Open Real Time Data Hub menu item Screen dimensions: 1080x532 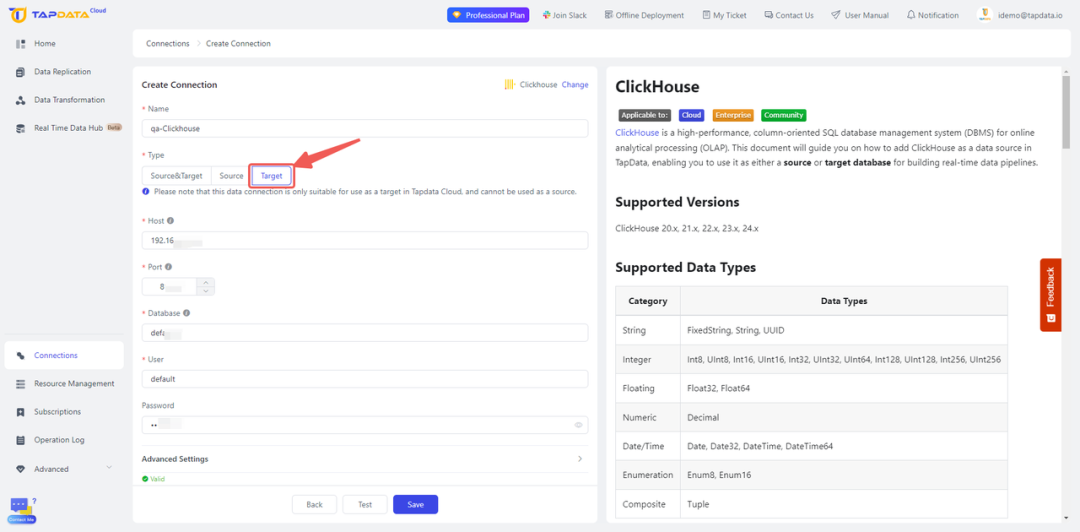tap(64, 128)
